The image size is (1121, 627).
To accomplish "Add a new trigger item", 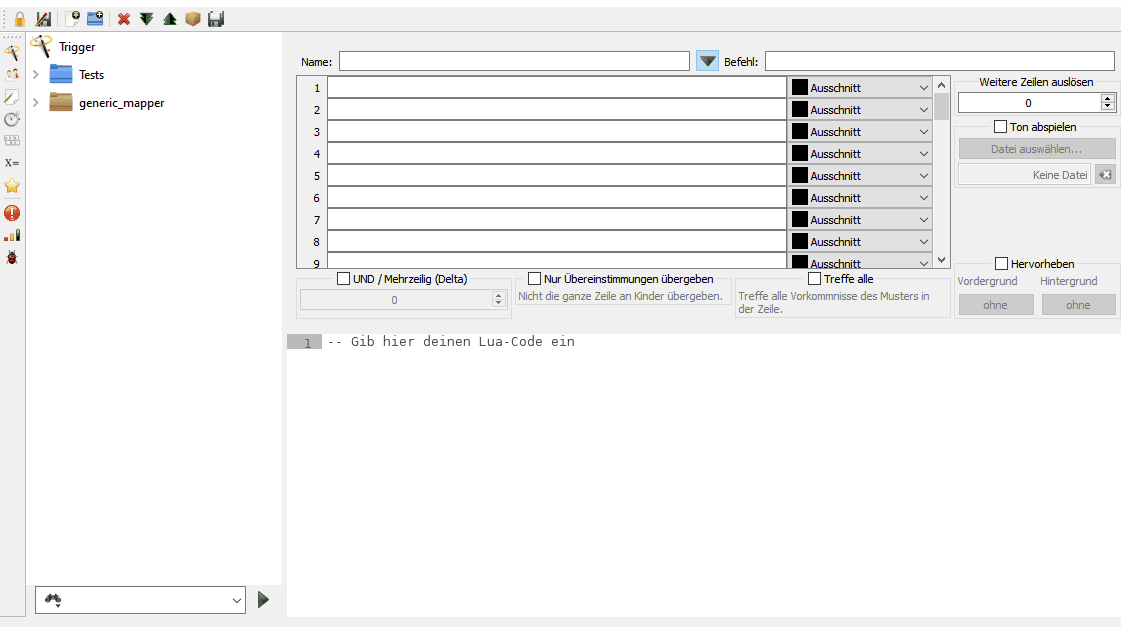I will (72, 19).
